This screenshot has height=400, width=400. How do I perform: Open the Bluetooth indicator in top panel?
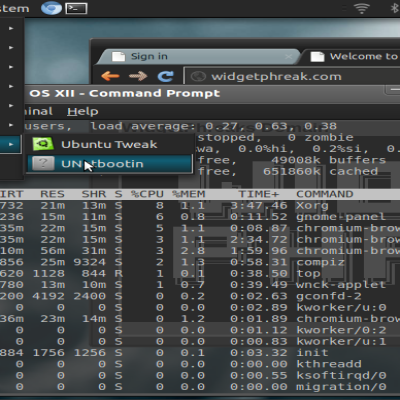(x=395, y=8)
